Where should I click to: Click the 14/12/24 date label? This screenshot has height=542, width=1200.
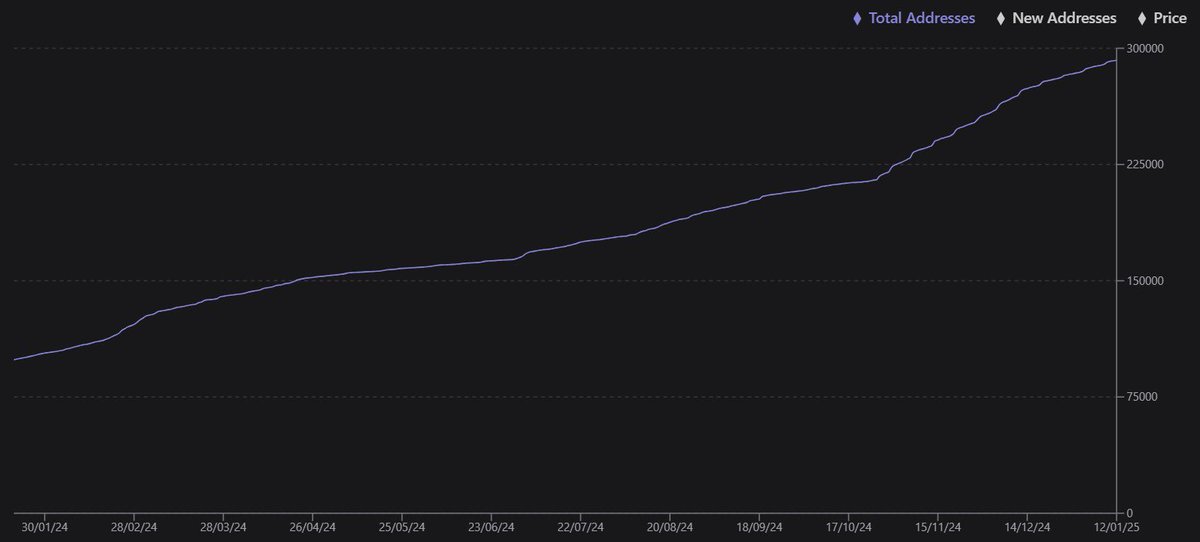tap(1027, 528)
